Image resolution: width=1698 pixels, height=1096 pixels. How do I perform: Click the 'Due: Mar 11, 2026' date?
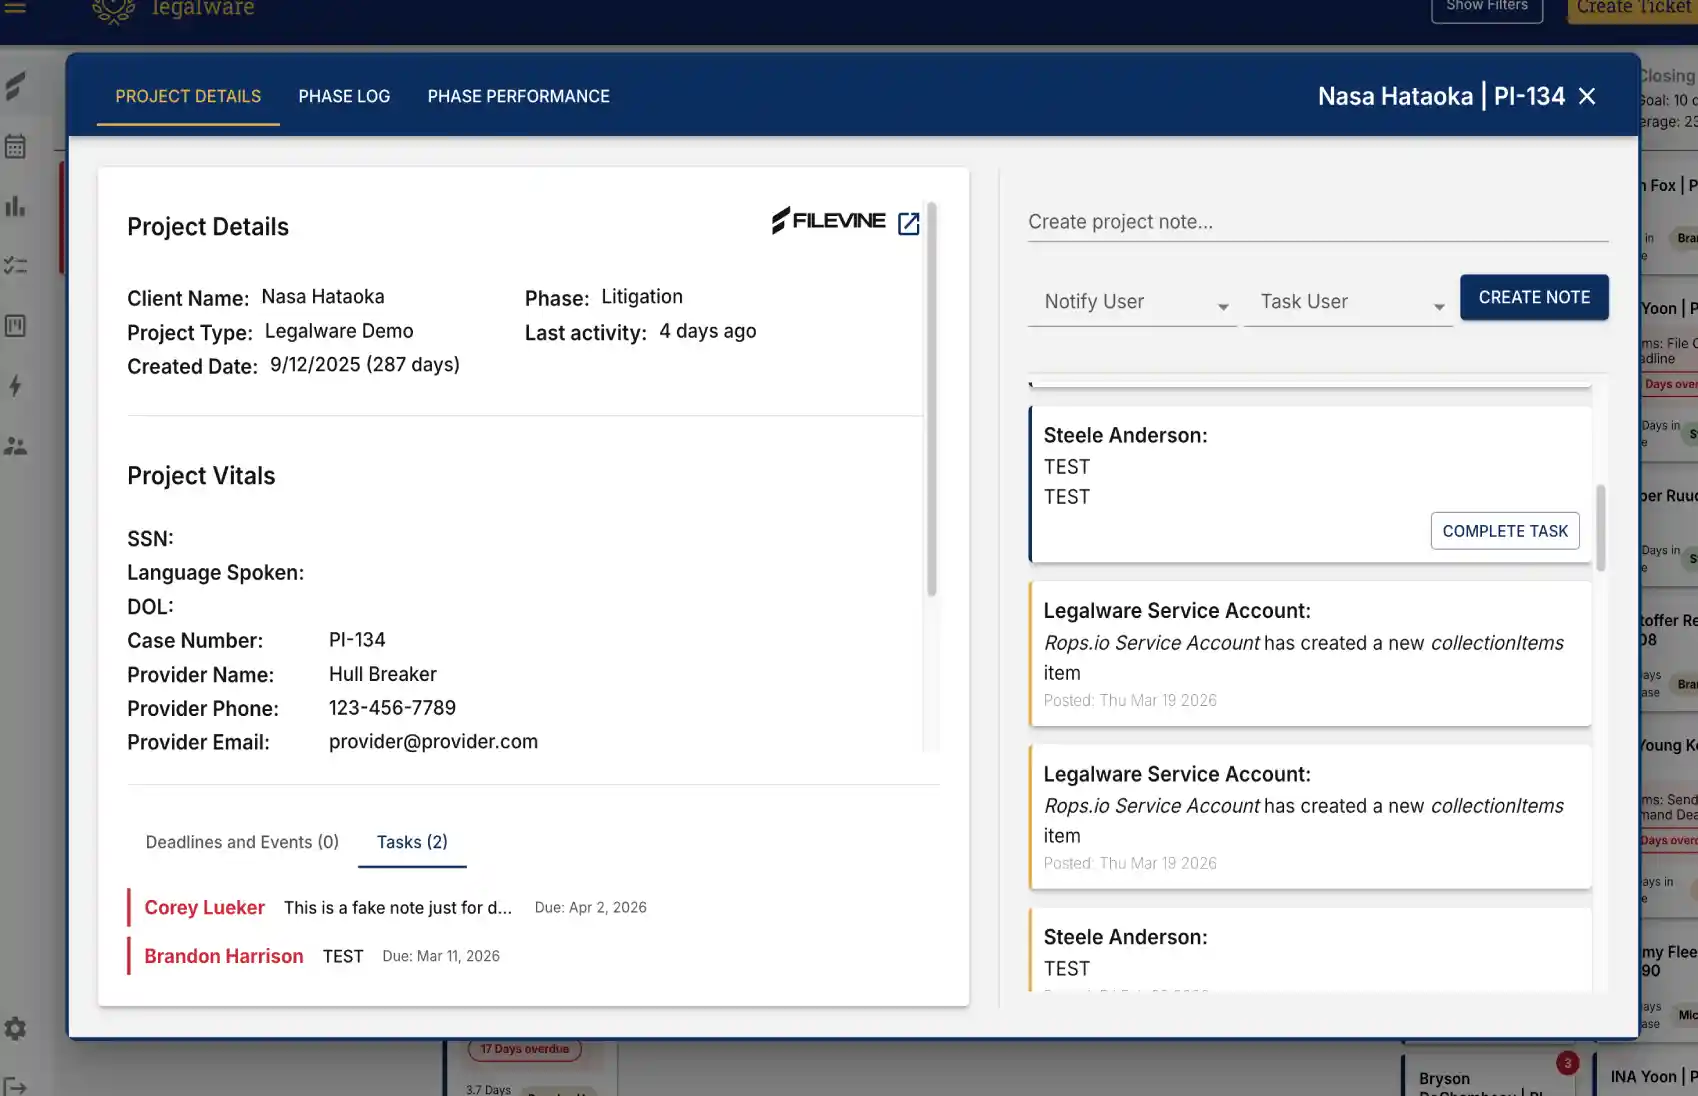441,957
